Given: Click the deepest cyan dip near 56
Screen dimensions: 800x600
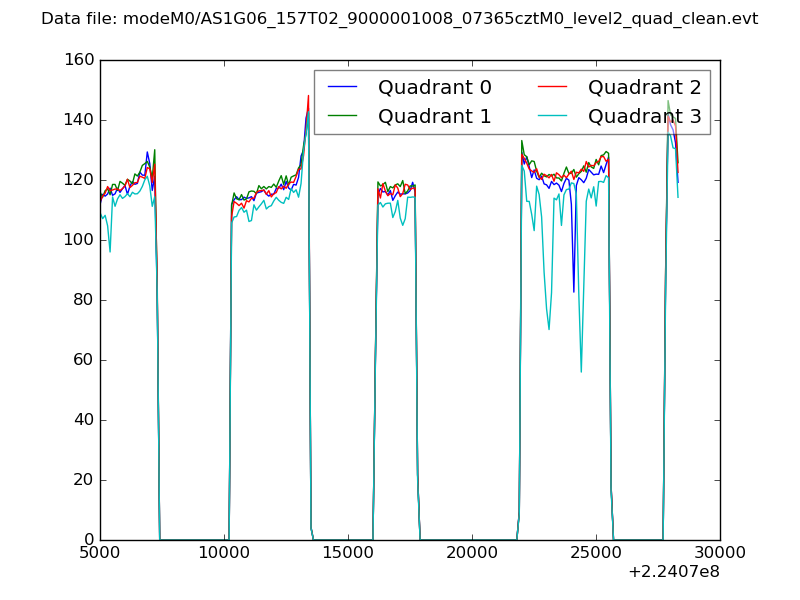Looking at the screenshot, I should click(x=581, y=371).
